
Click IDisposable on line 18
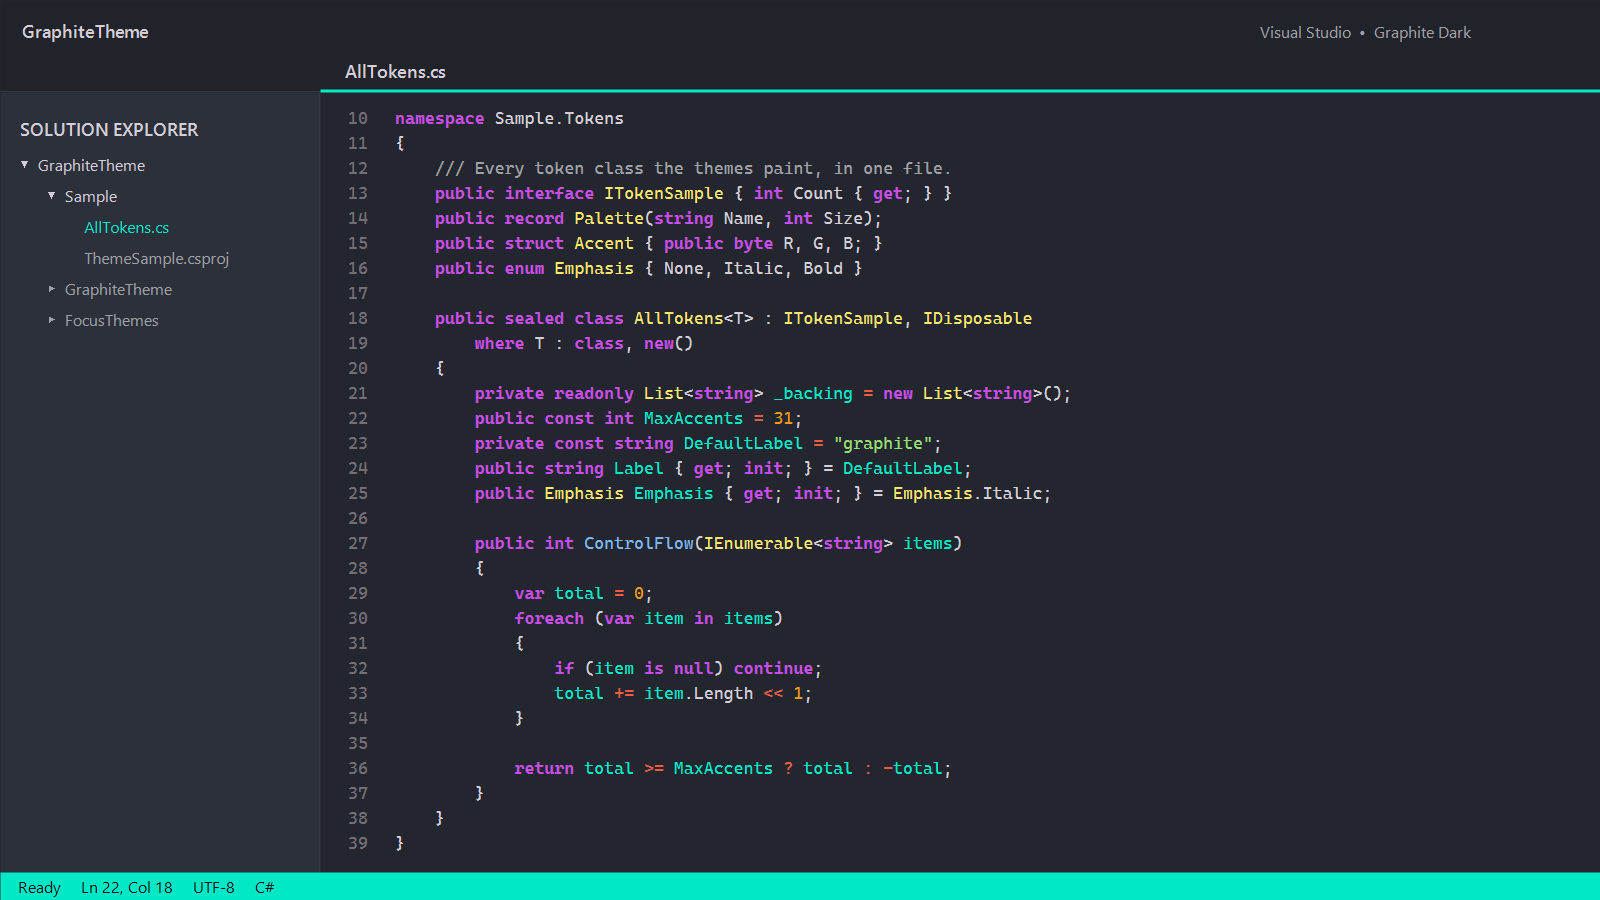click(977, 318)
